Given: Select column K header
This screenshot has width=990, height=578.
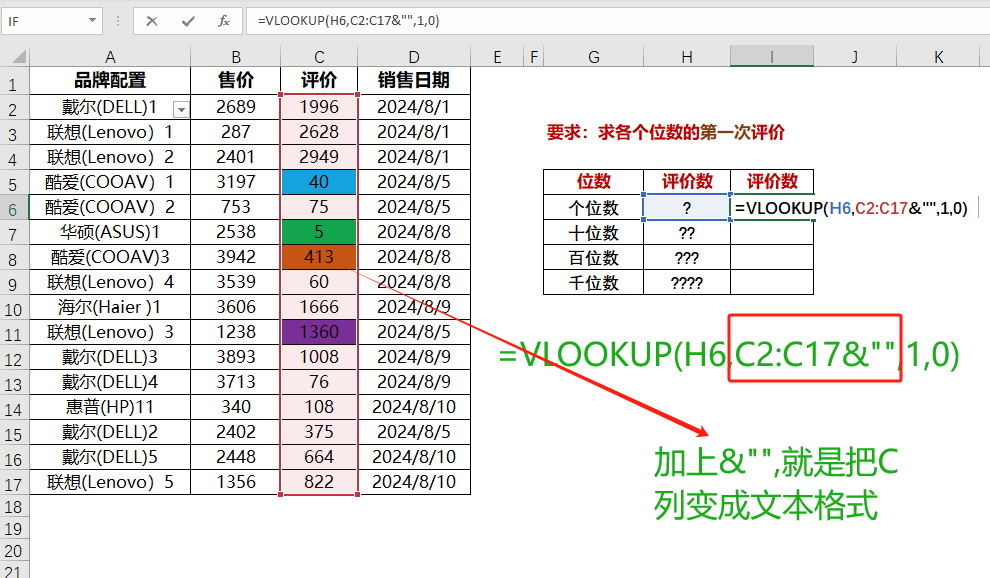Looking at the screenshot, I should [939, 57].
